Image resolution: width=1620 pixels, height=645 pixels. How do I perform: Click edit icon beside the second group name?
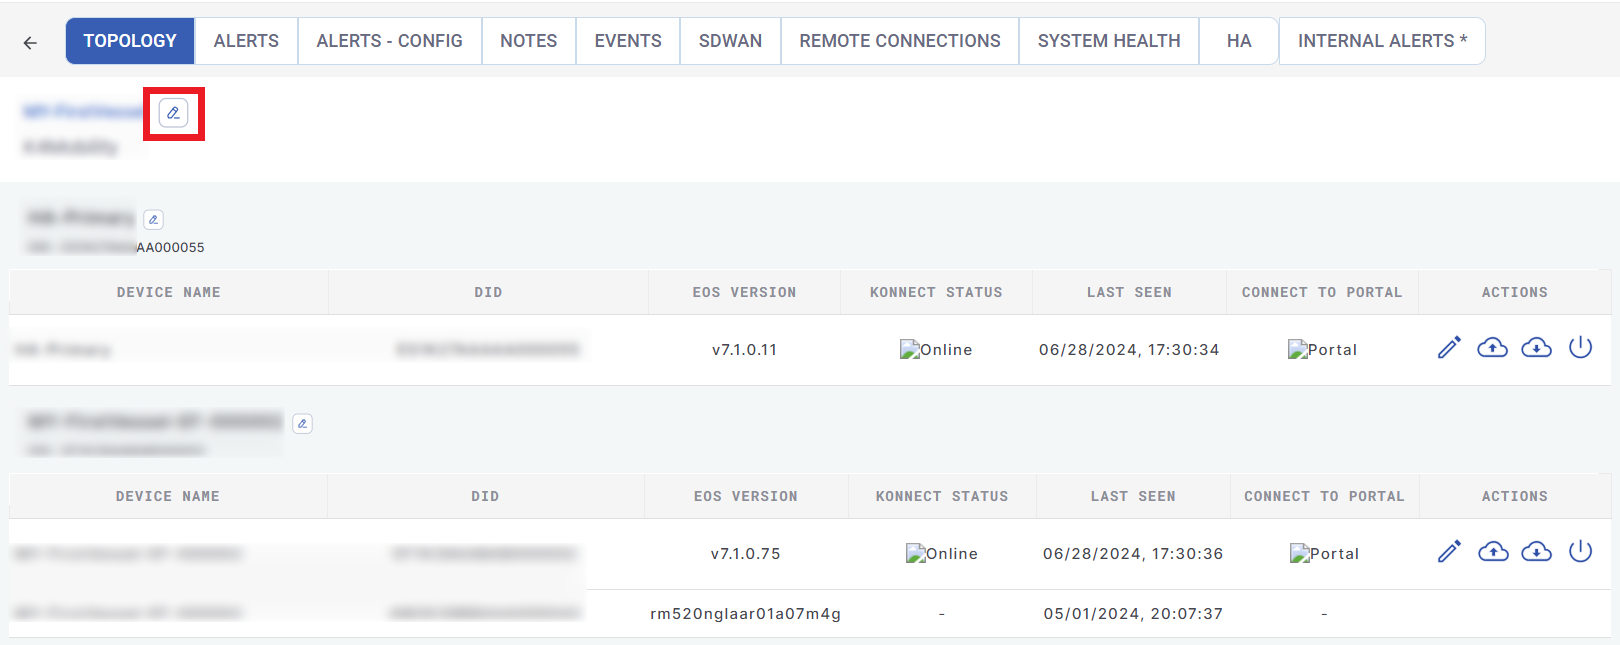[302, 424]
